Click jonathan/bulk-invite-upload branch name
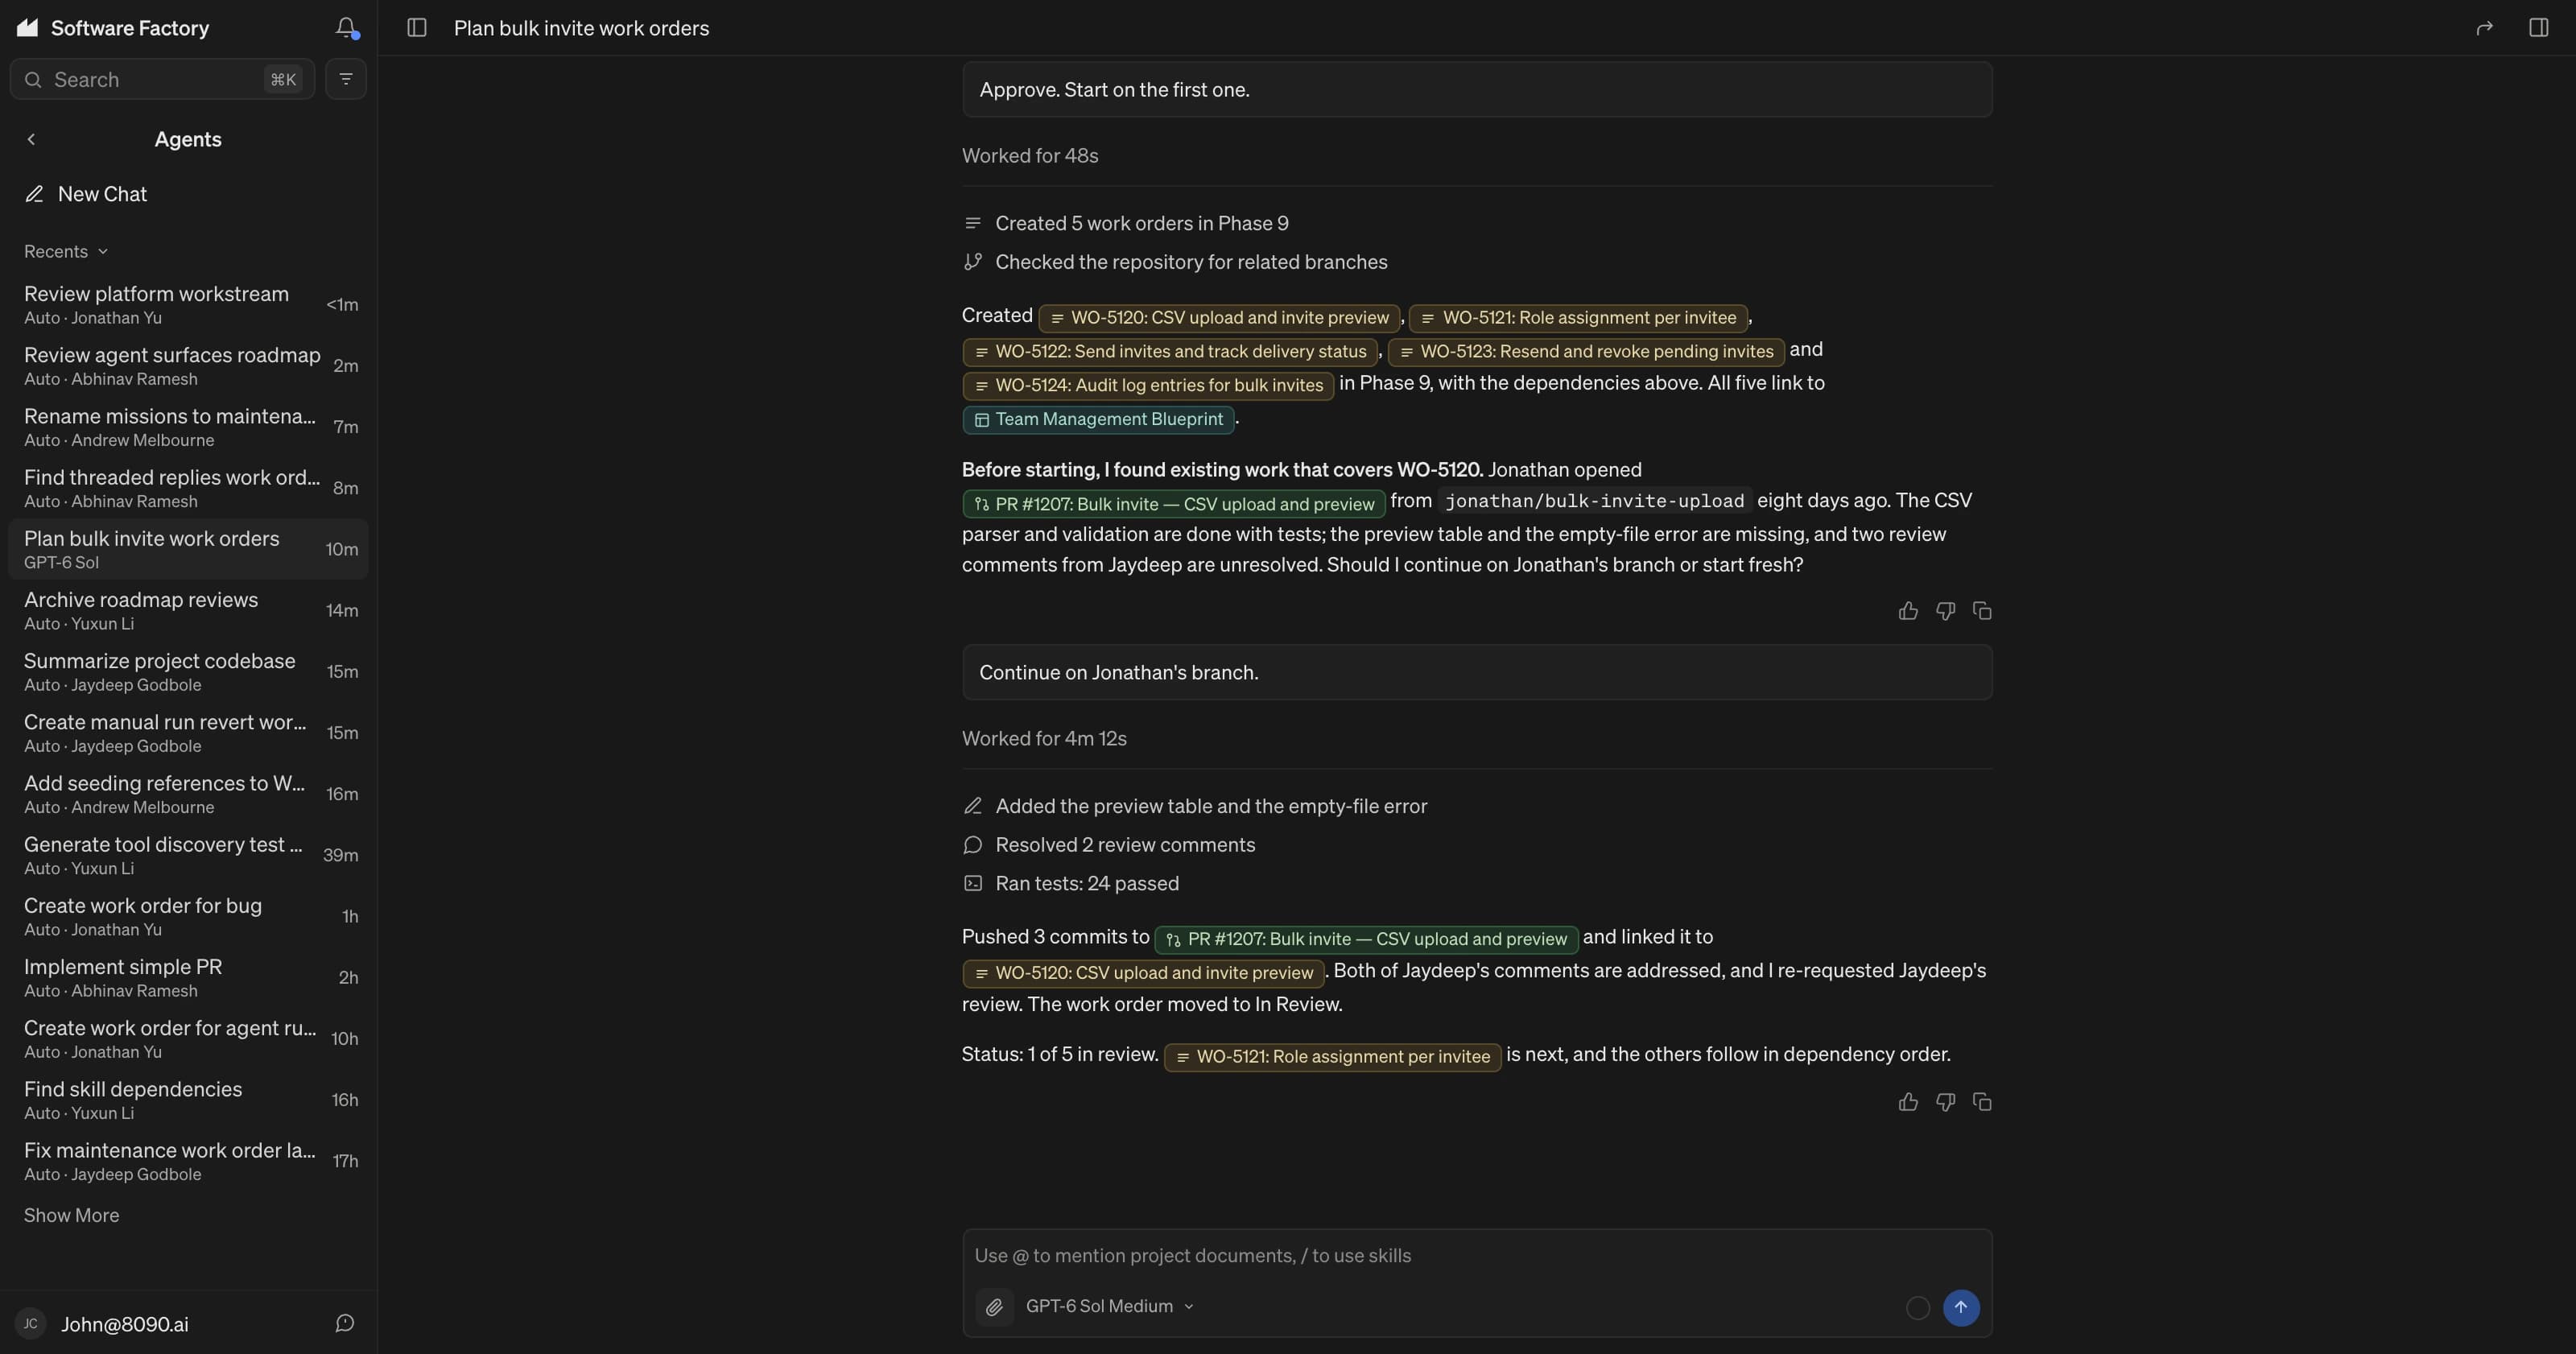This screenshot has height=1354, width=2576. (1594, 501)
